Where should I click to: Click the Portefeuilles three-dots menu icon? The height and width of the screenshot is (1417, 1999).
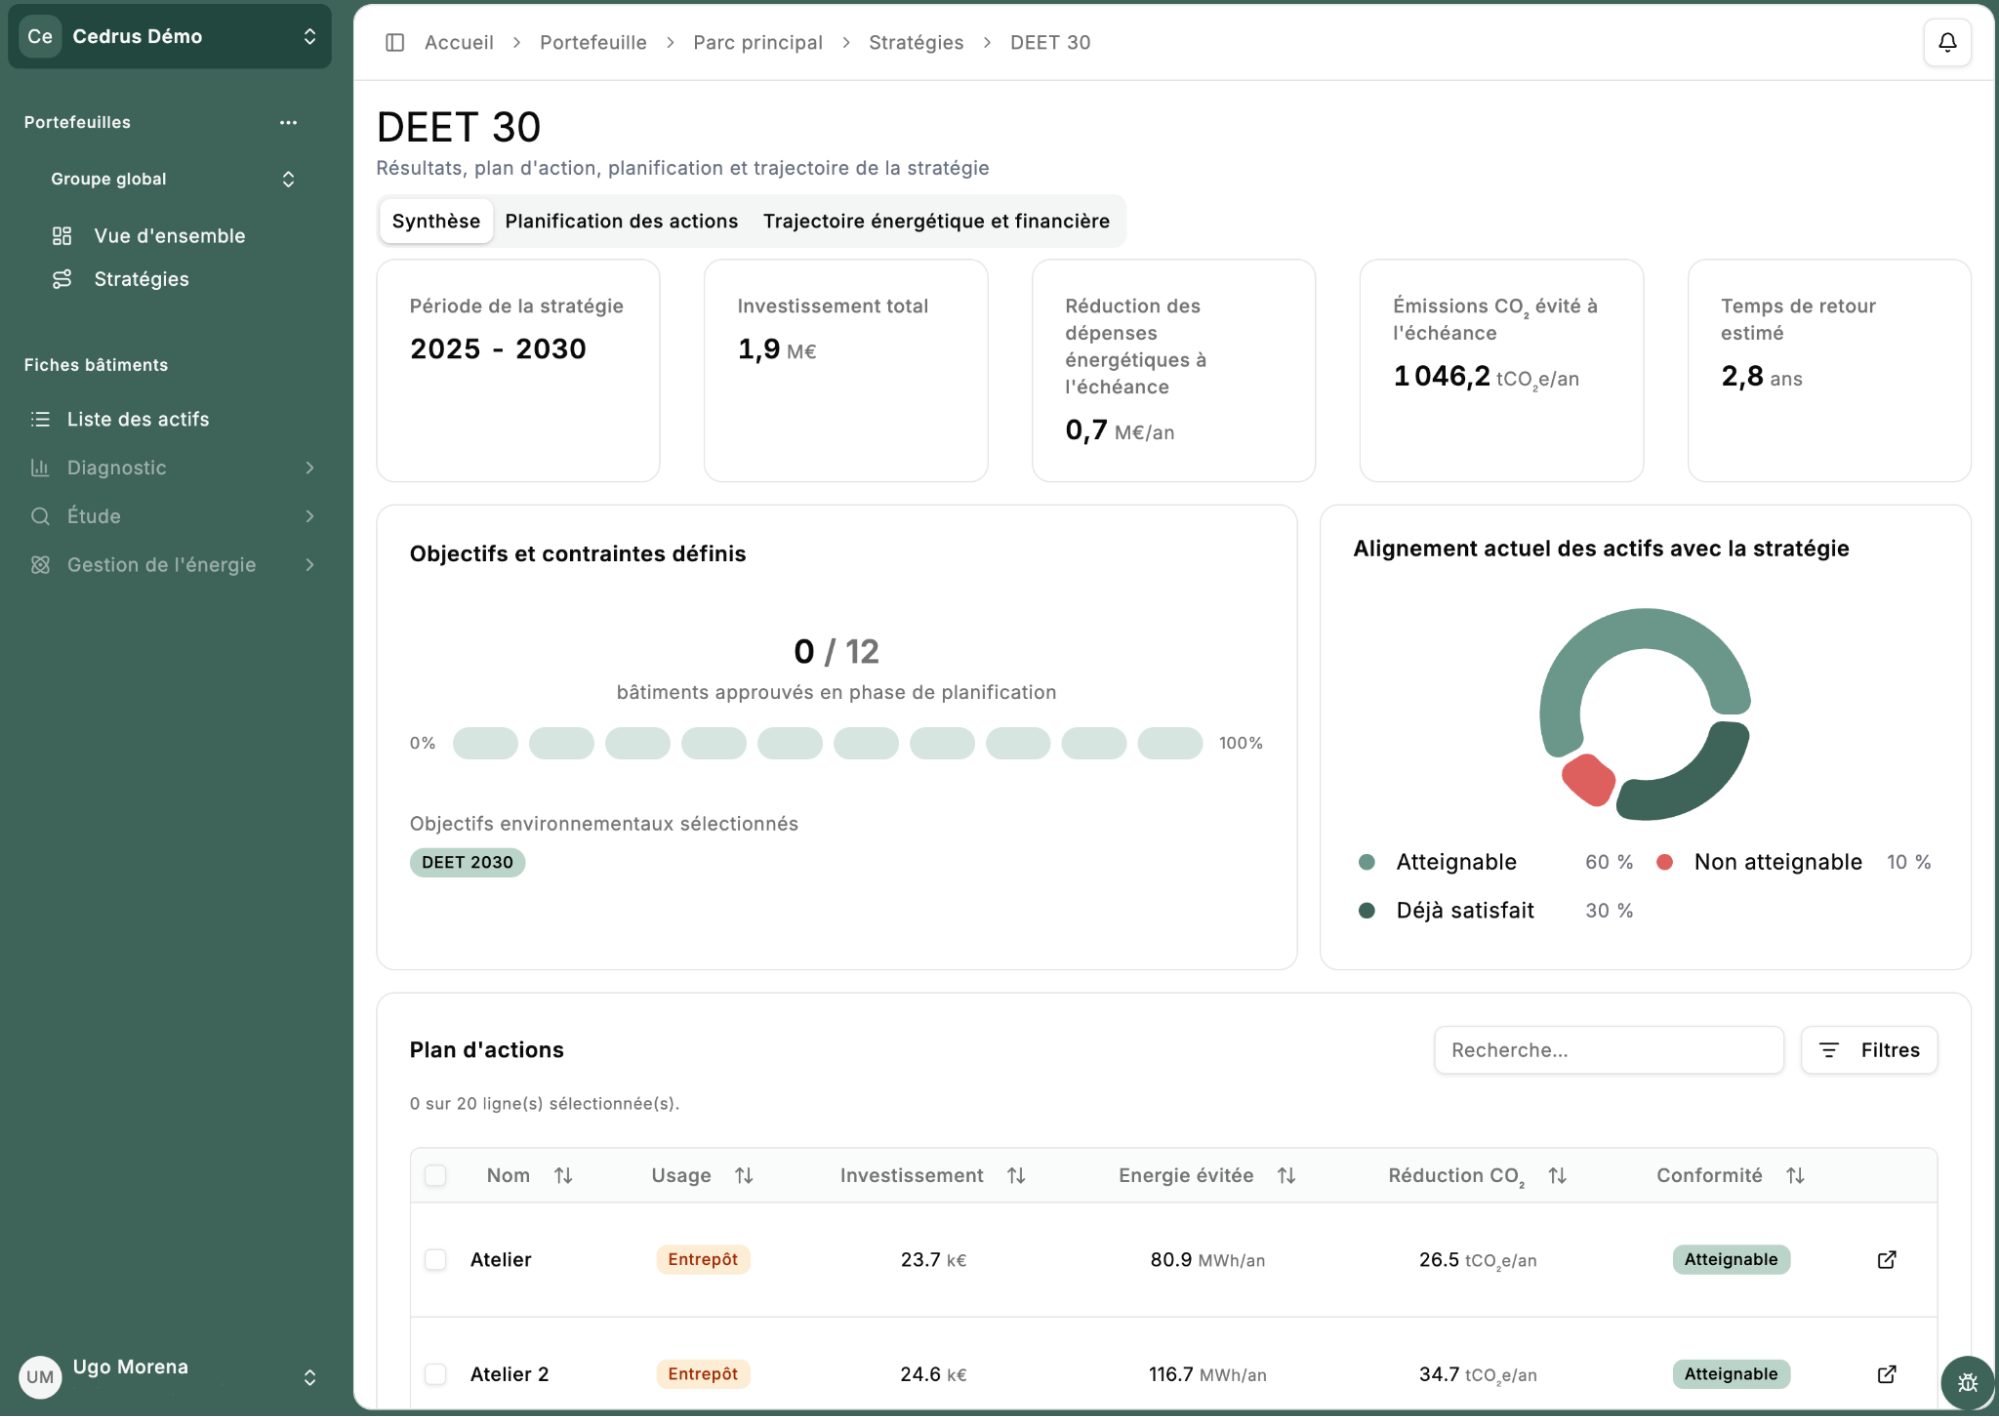[x=288, y=122]
